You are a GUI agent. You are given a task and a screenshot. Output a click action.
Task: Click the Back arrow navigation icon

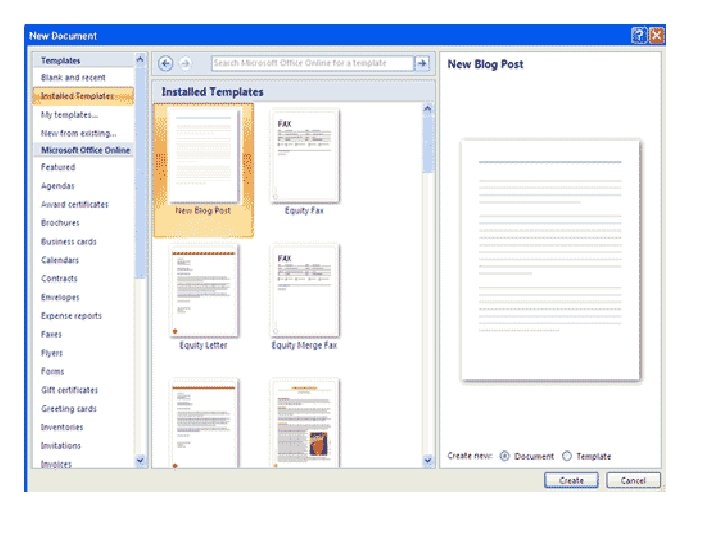coord(166,63)
